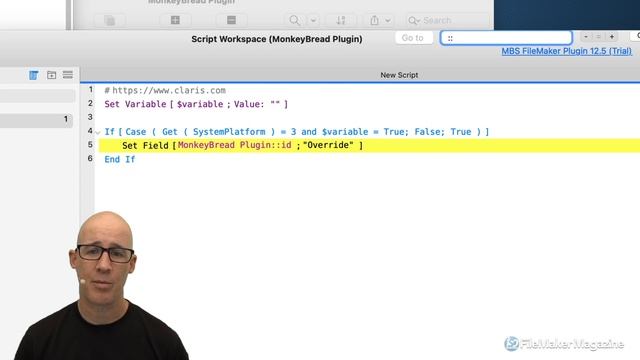Select the End If step
Viewport: 640px width, 360px height.
(x=120, y=159)
